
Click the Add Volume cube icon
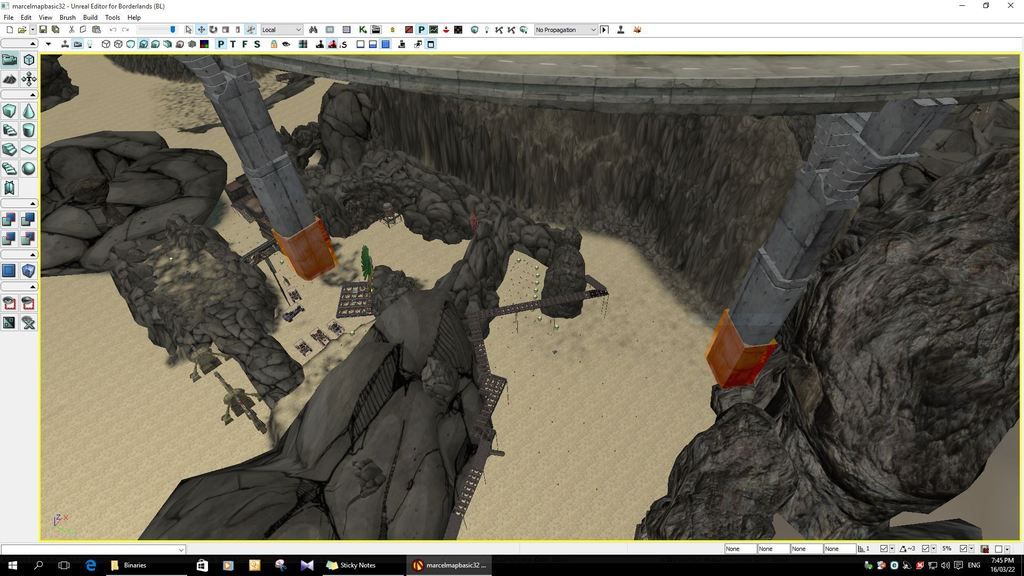pyautogui.click(x=29, y=270)
